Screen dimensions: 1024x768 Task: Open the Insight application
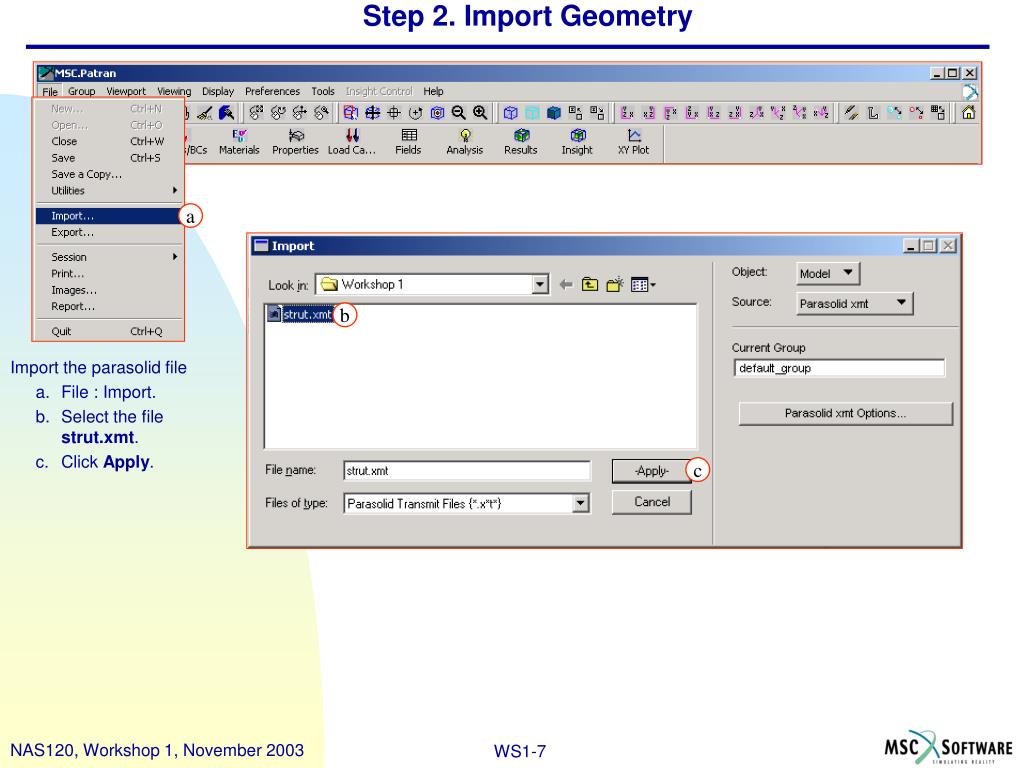(577, 142)
